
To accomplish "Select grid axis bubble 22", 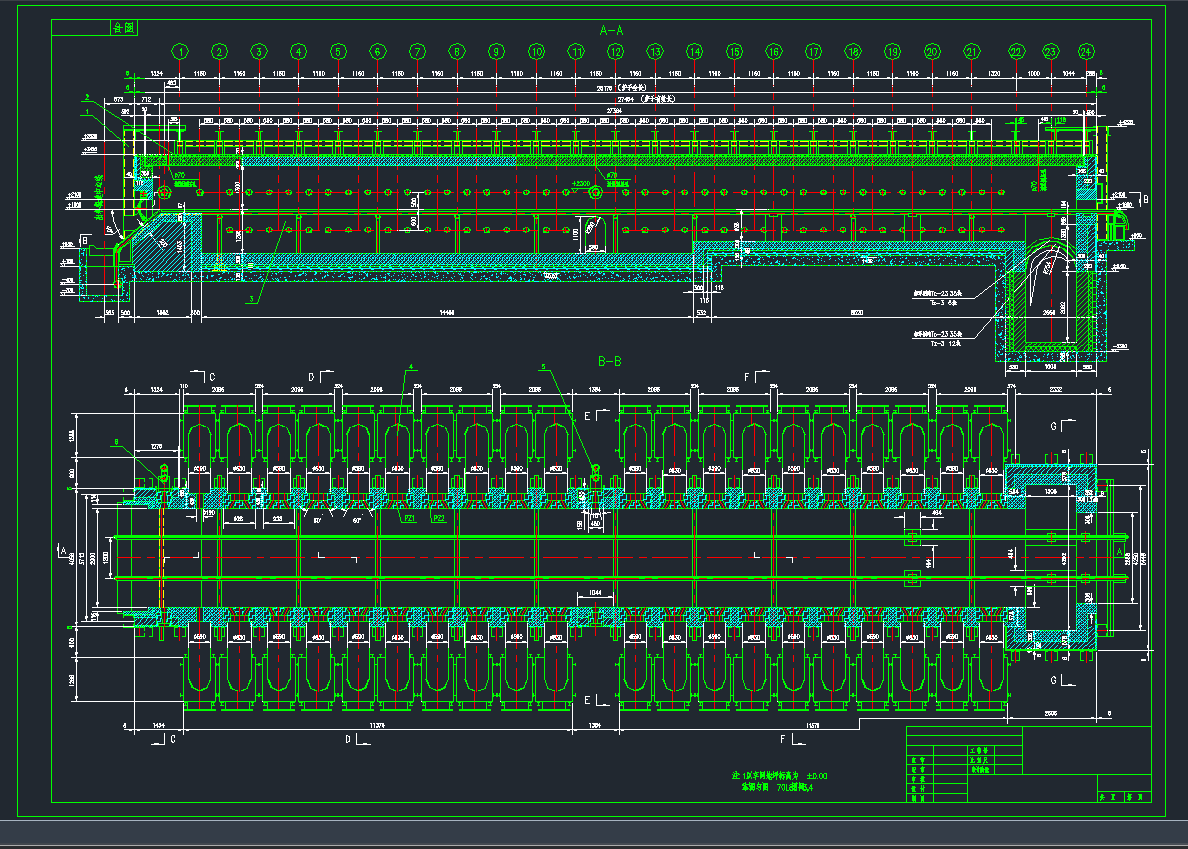I will tap(1017, 51).
